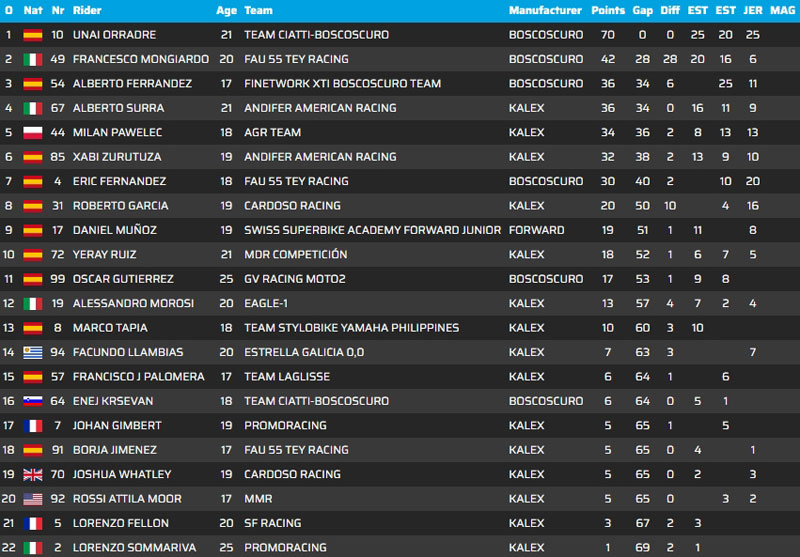
Task: Click the Uruguay flag next to Facundo Llambias
Action: [33, 352]
